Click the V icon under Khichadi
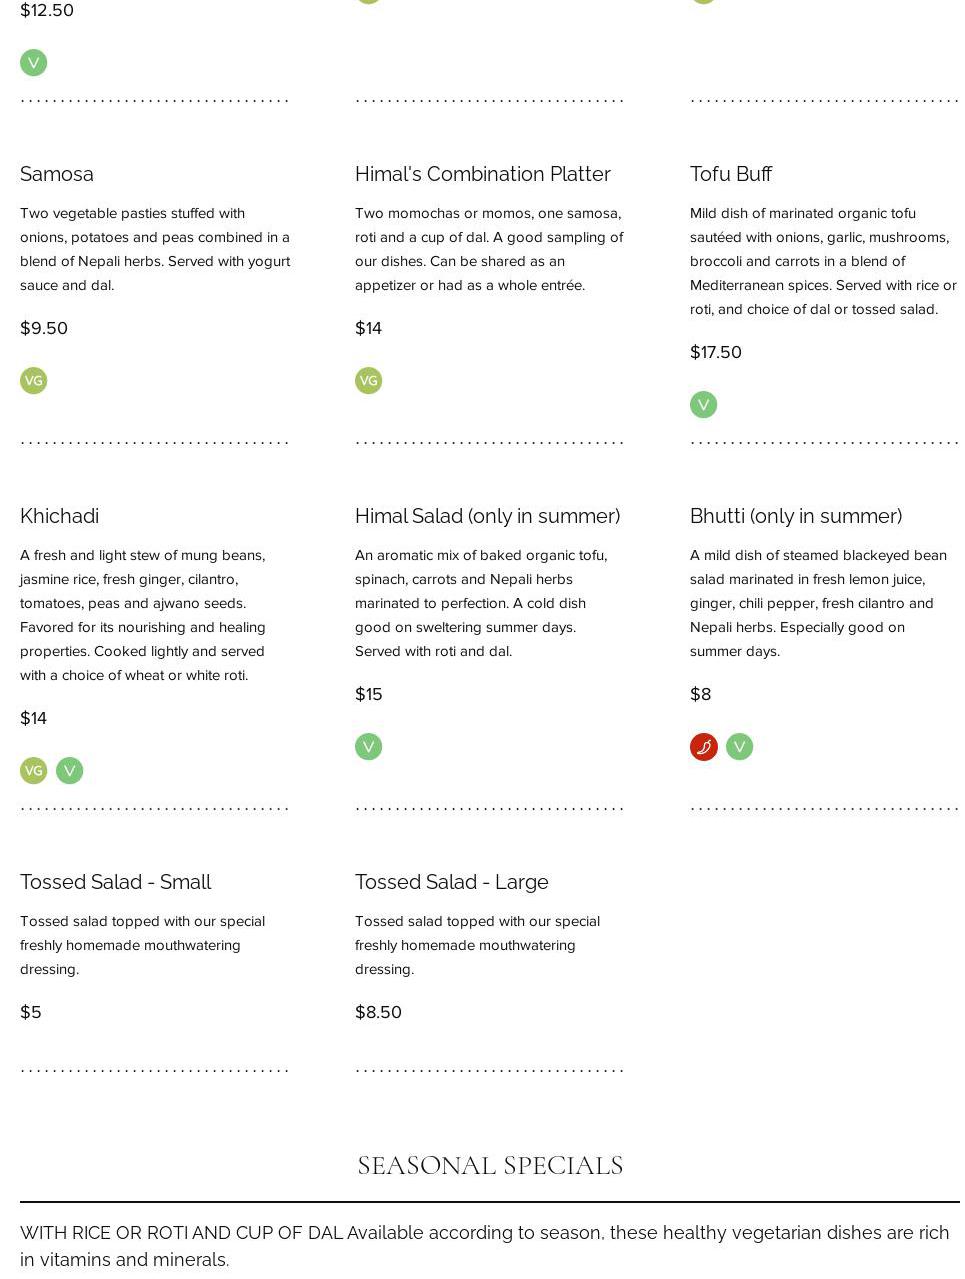 coord(69,771)
